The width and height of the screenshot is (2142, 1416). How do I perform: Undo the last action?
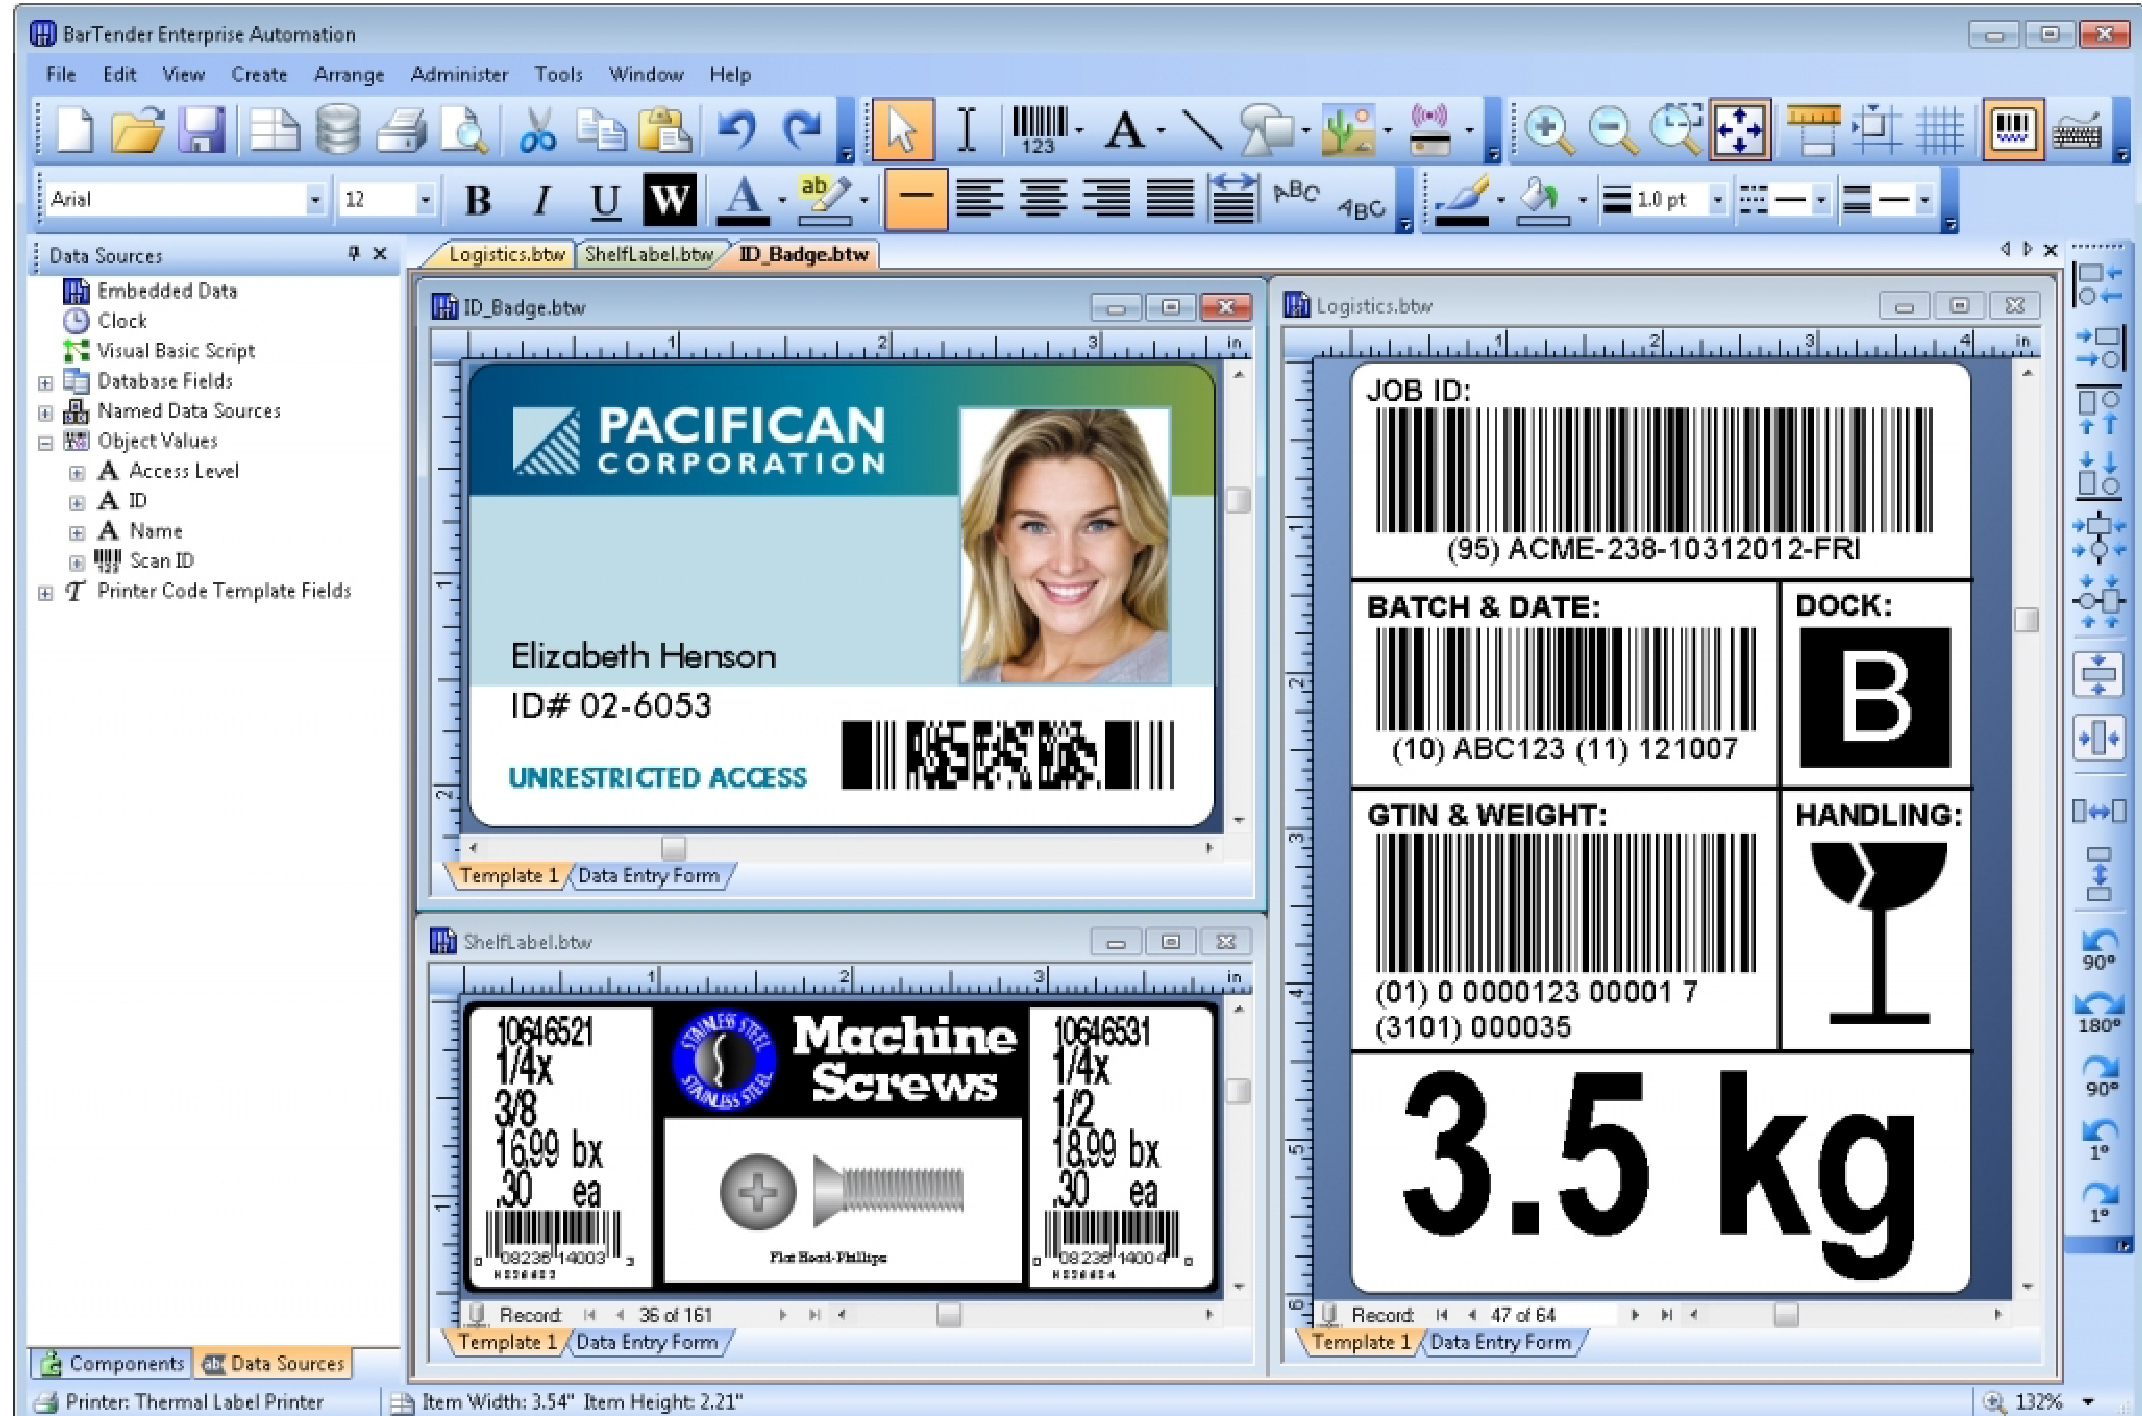[737, 130]
